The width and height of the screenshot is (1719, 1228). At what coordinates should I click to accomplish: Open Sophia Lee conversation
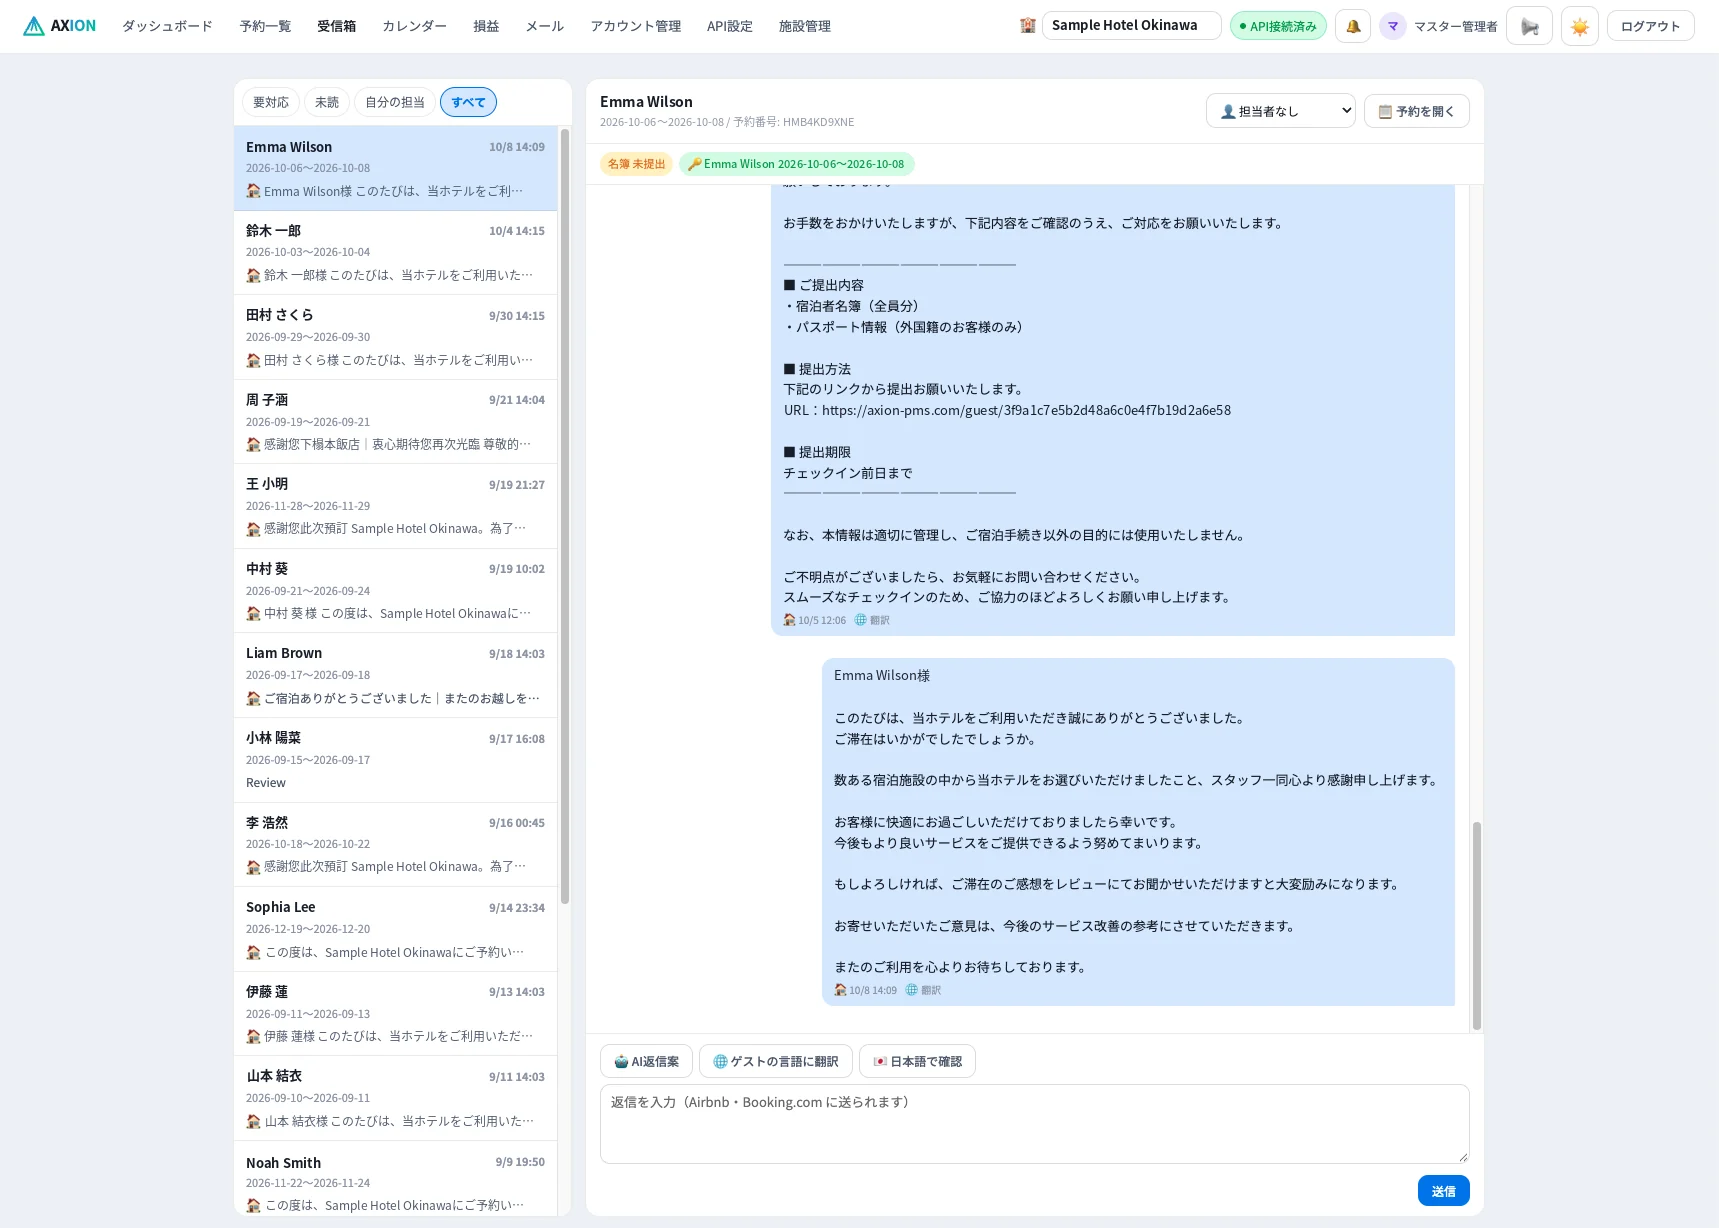click(x=396, y=929)
